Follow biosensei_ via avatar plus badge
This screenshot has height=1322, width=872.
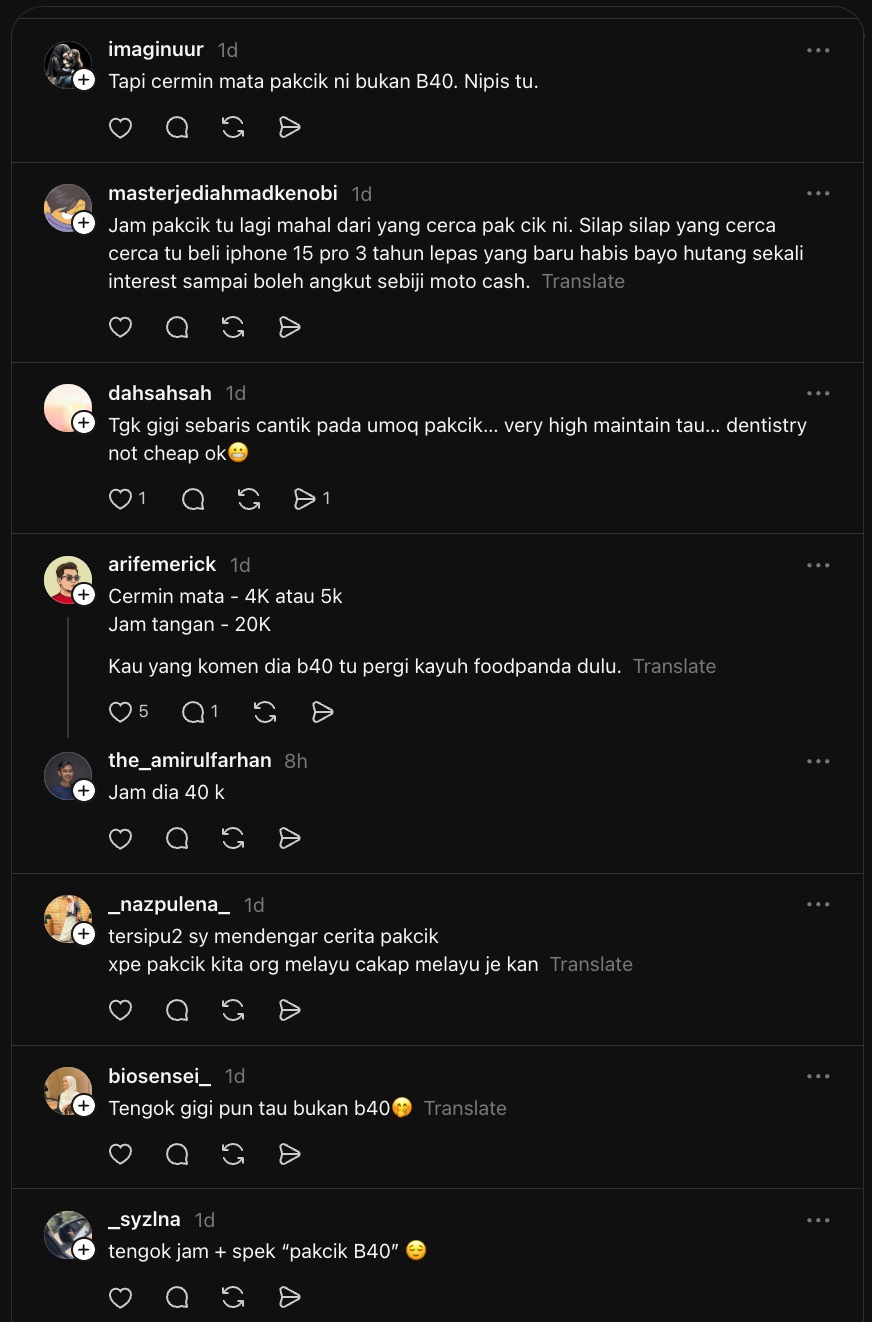coord(84,1105)
